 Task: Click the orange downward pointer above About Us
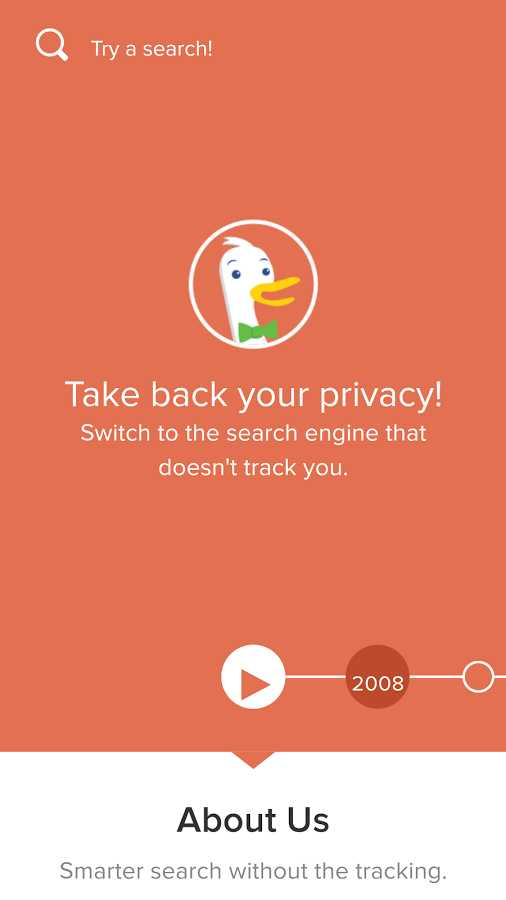(x=253, y=759)
